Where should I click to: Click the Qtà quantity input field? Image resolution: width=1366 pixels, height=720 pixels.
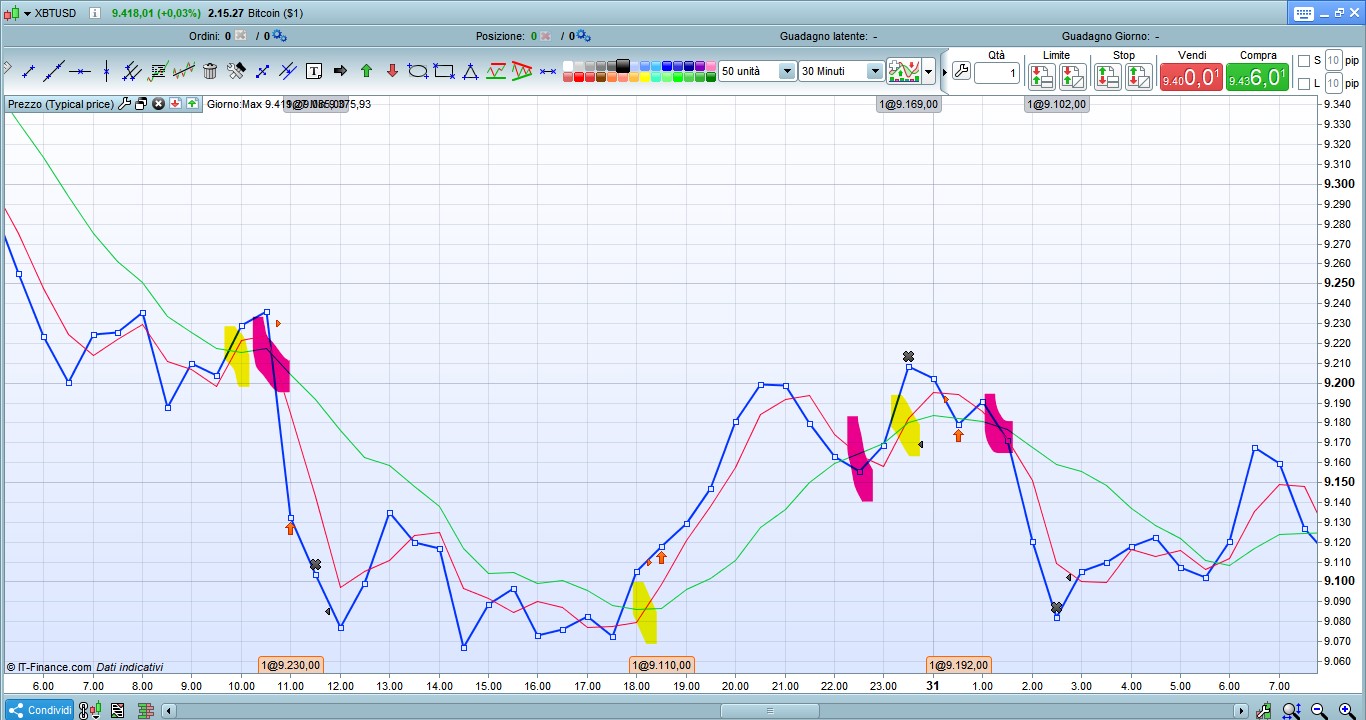click(x=997, y=73)
